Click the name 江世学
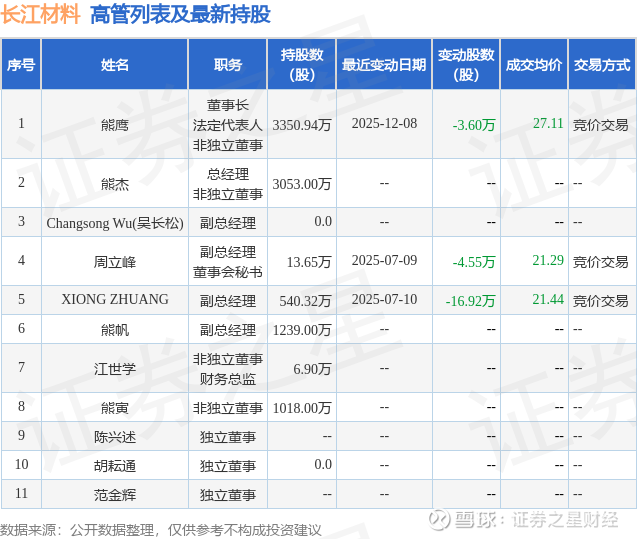The height and width of the screenshot is (539, 637). pyautogui.click(x=115, y=369)
